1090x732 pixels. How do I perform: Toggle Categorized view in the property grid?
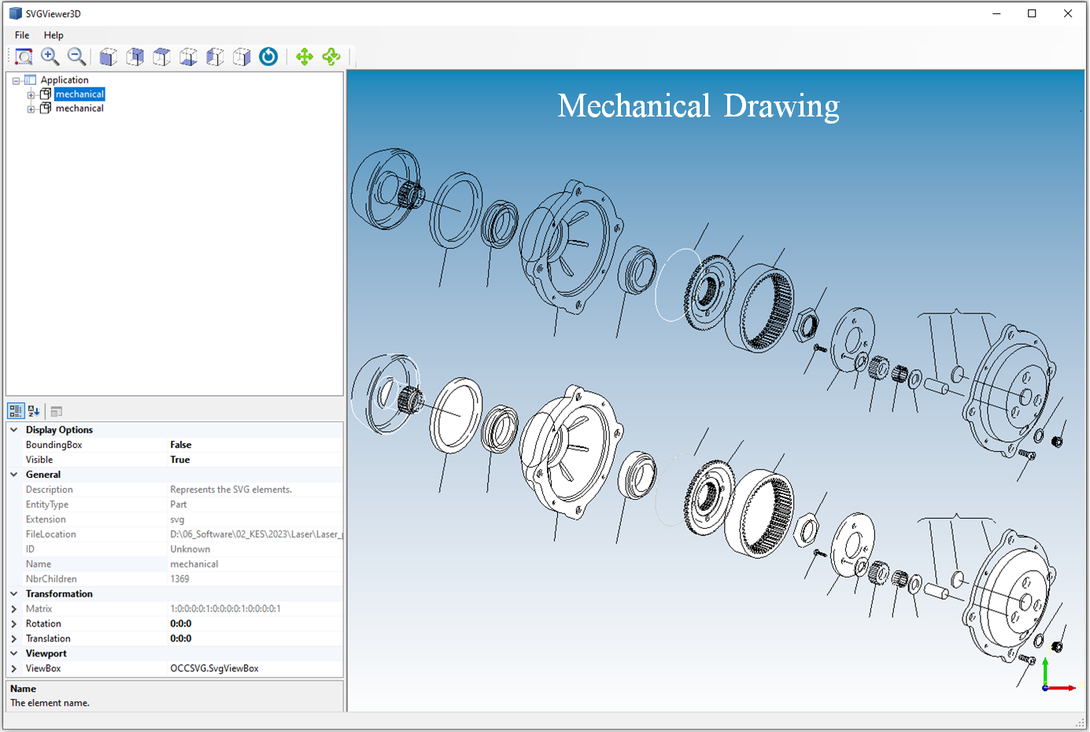pos(16,411)
